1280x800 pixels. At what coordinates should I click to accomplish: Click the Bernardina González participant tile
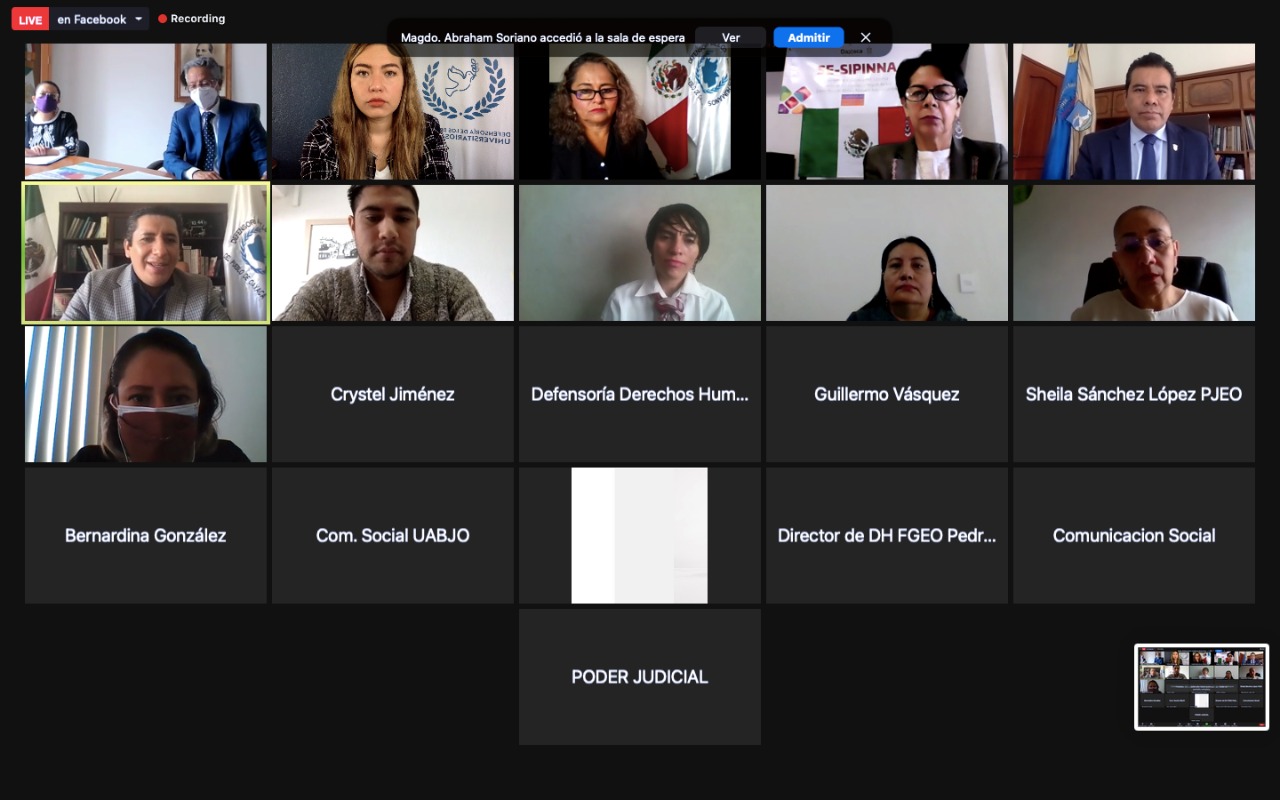pos(146,535)
